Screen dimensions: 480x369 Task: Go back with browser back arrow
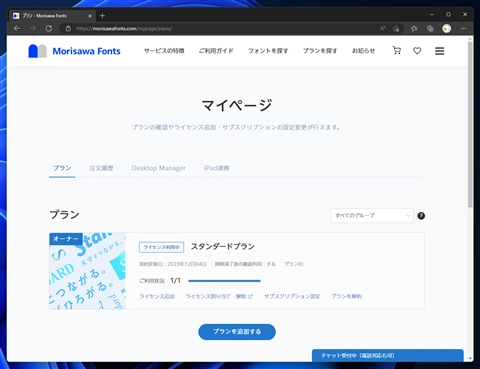point(17,29)
